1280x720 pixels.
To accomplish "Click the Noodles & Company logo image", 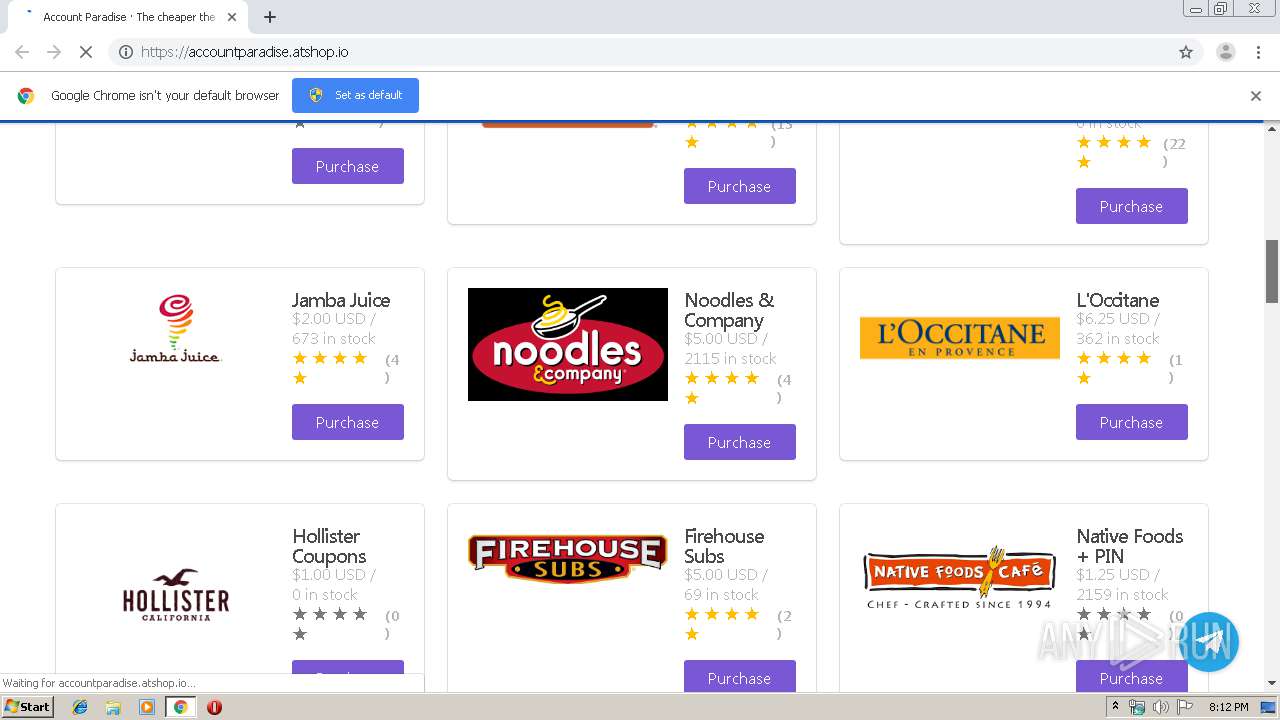I will click(x=568, y=344).
